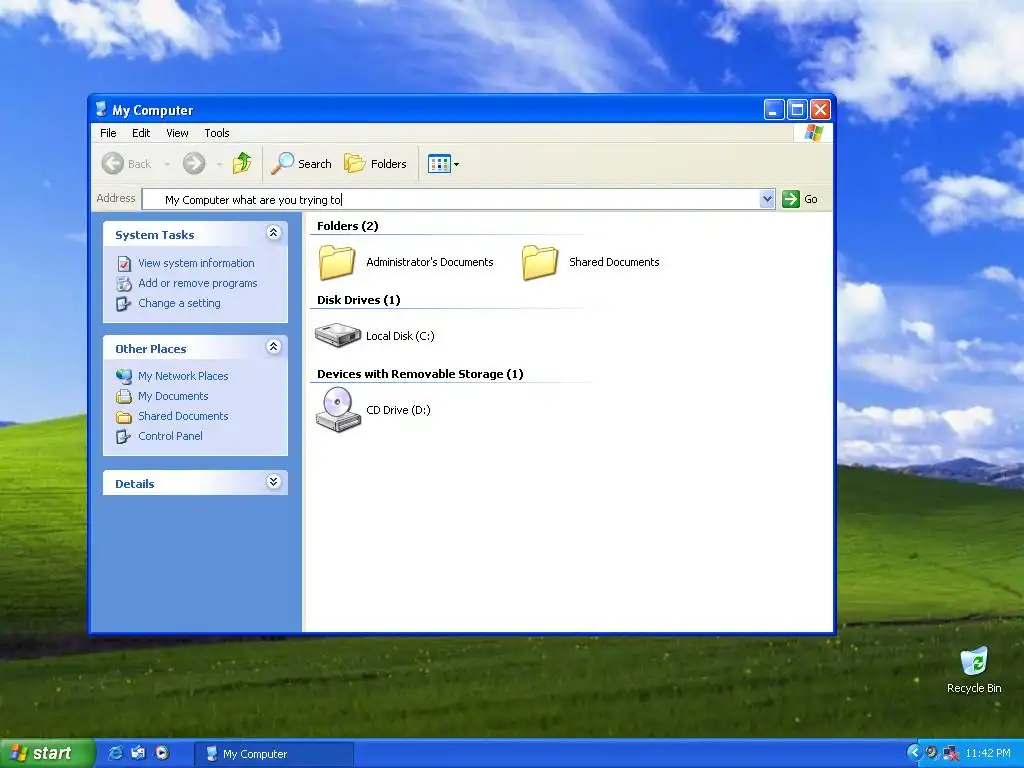Click the Administrator's Documents label
Image resolution: width=1024 pixels, height=768 pixels.
pyautogui.click(x=430, y=262)
